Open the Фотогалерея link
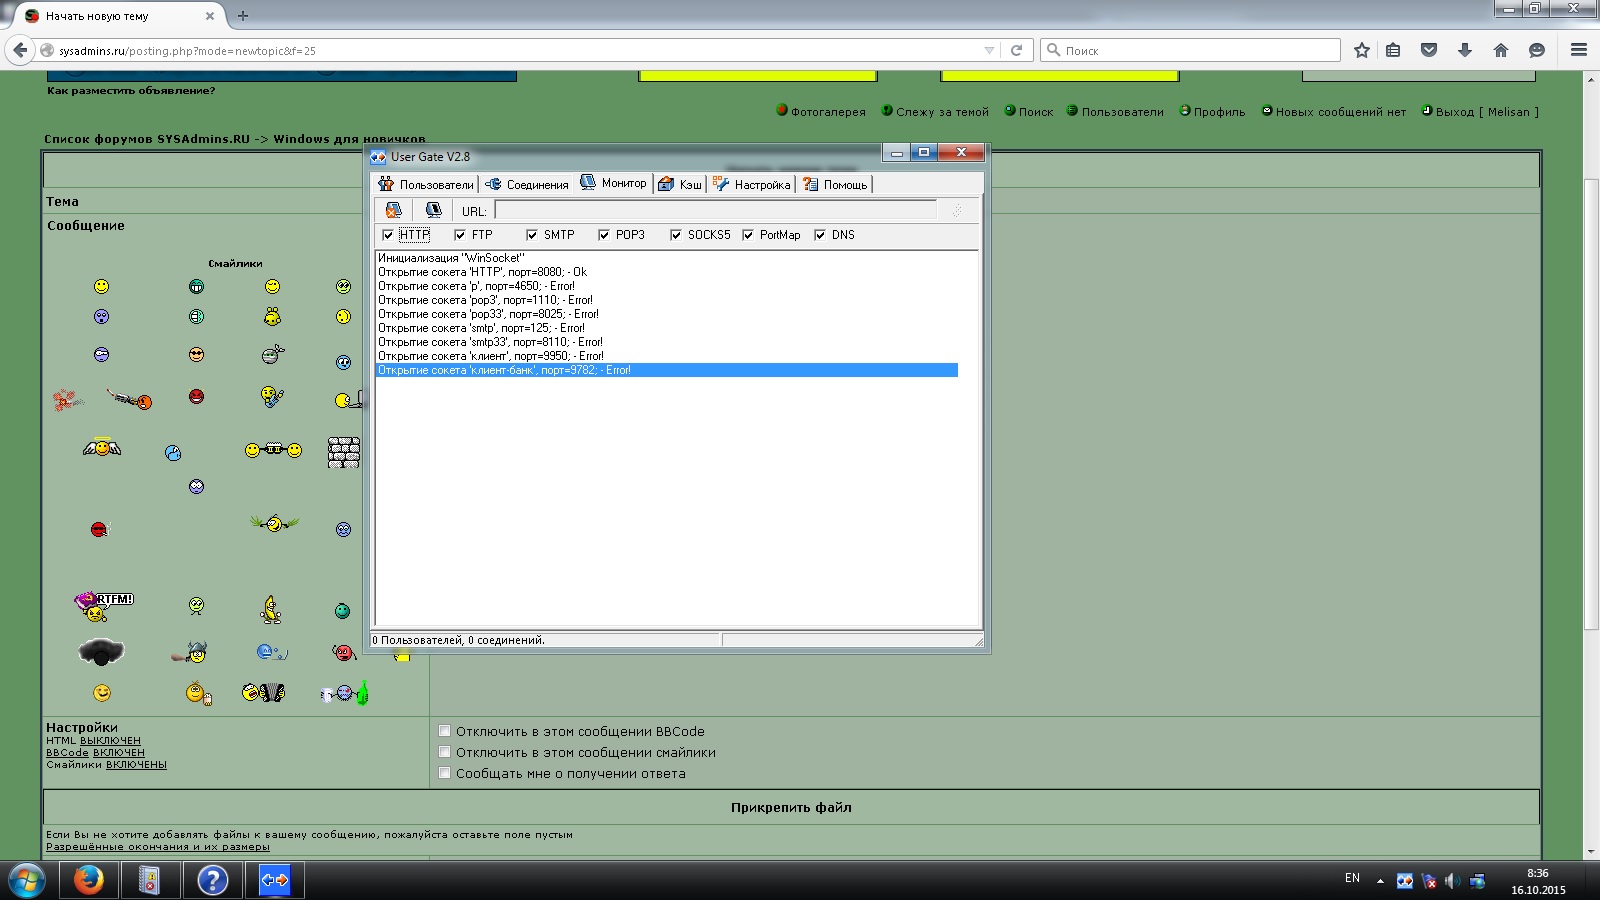The width and height of the screenshot is (1600, 900). click(x=828, y=112)
